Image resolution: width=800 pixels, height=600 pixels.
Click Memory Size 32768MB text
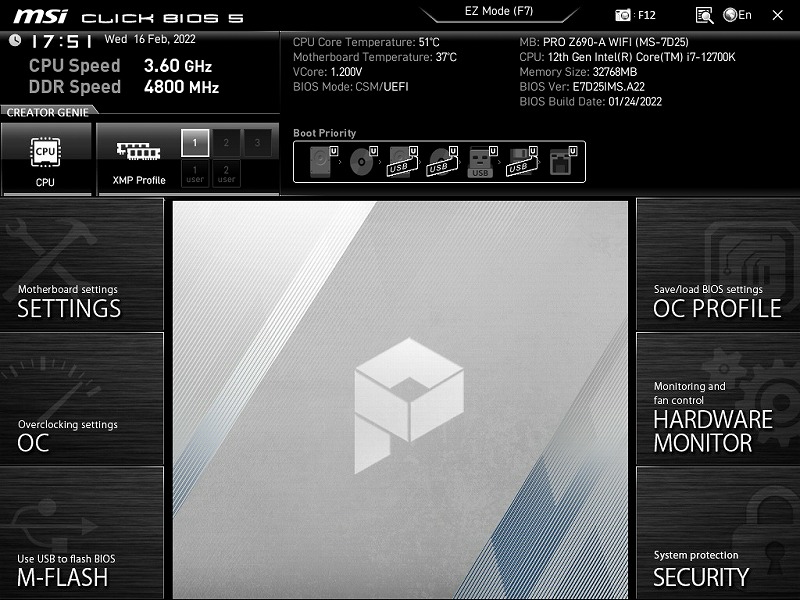click(578, 72)
